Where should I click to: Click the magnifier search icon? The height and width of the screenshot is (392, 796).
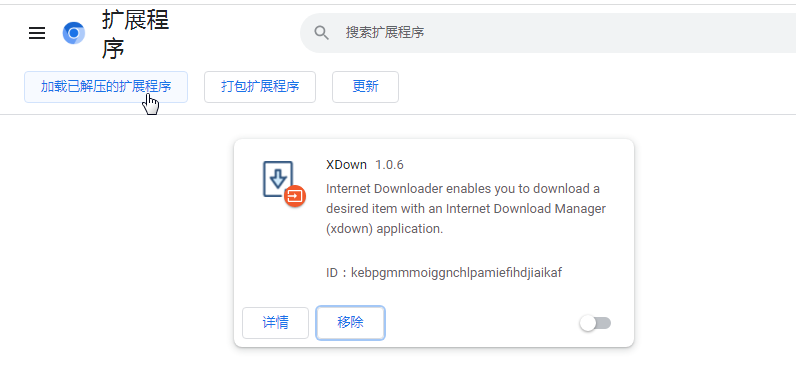[321, 33]
